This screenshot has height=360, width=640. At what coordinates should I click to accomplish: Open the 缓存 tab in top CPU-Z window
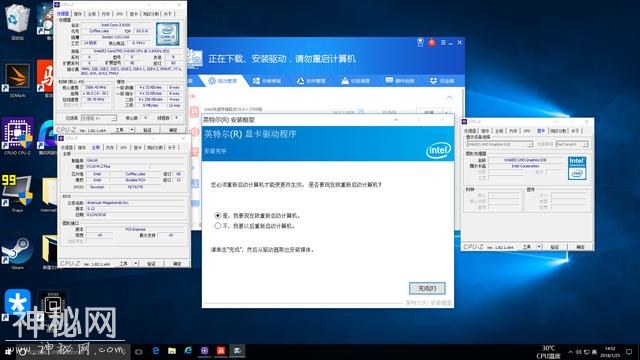click(x=78, y=14)
